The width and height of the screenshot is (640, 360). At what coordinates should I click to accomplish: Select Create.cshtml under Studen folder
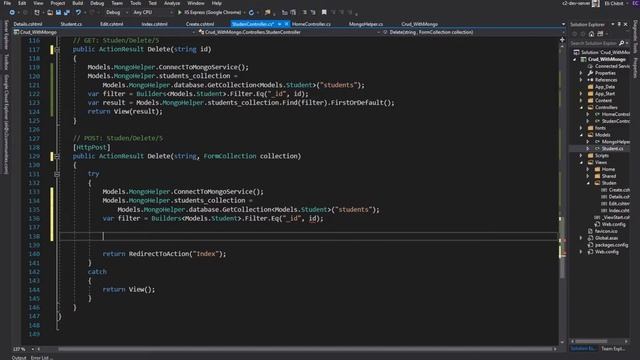[616, 190]
